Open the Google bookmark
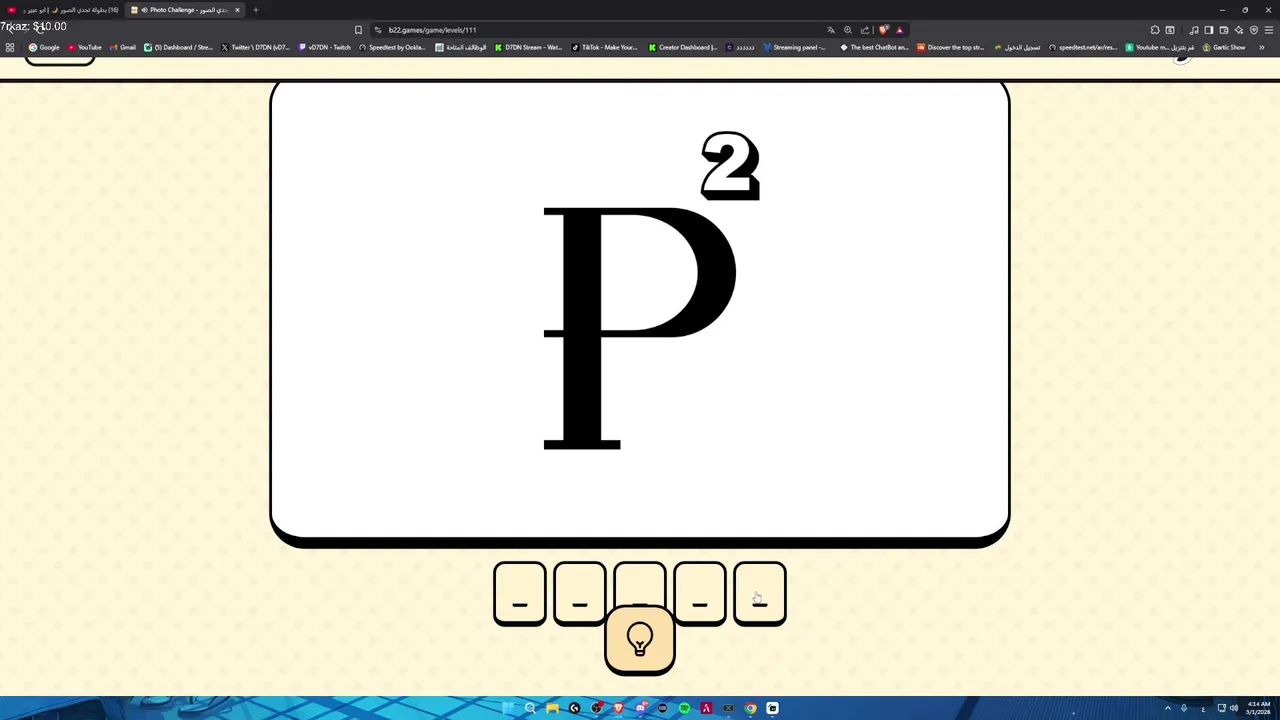This screenshot has width=1280, height=720. [x=44, y=47]
